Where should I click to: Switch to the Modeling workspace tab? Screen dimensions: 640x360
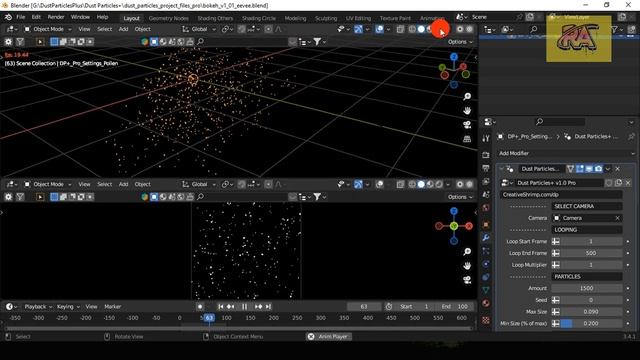[x=295, y=18]
